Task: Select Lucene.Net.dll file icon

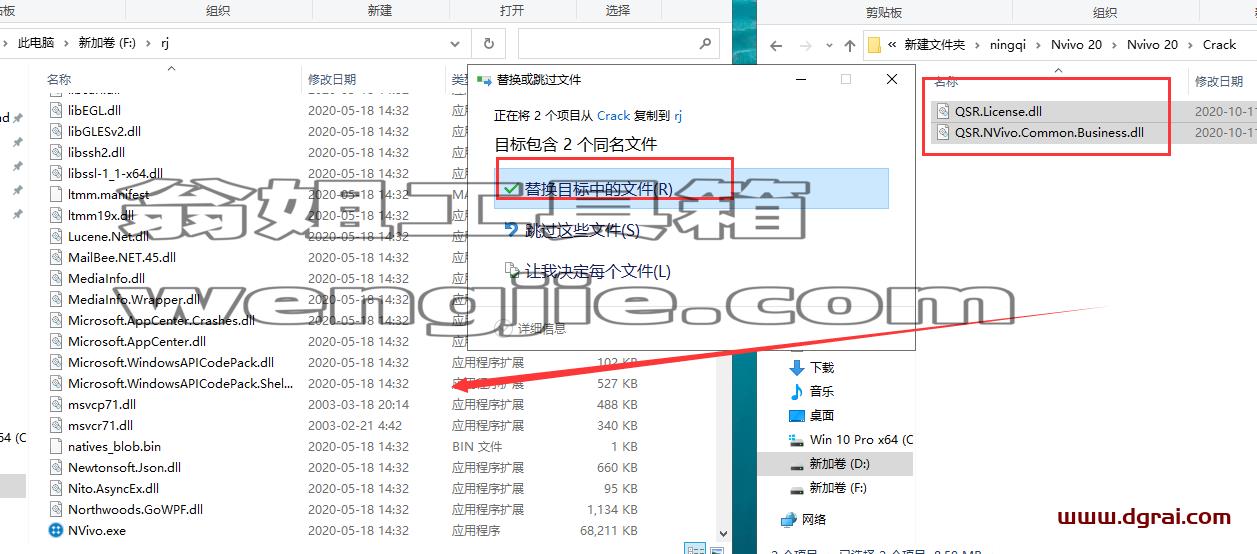Action: 58,236
